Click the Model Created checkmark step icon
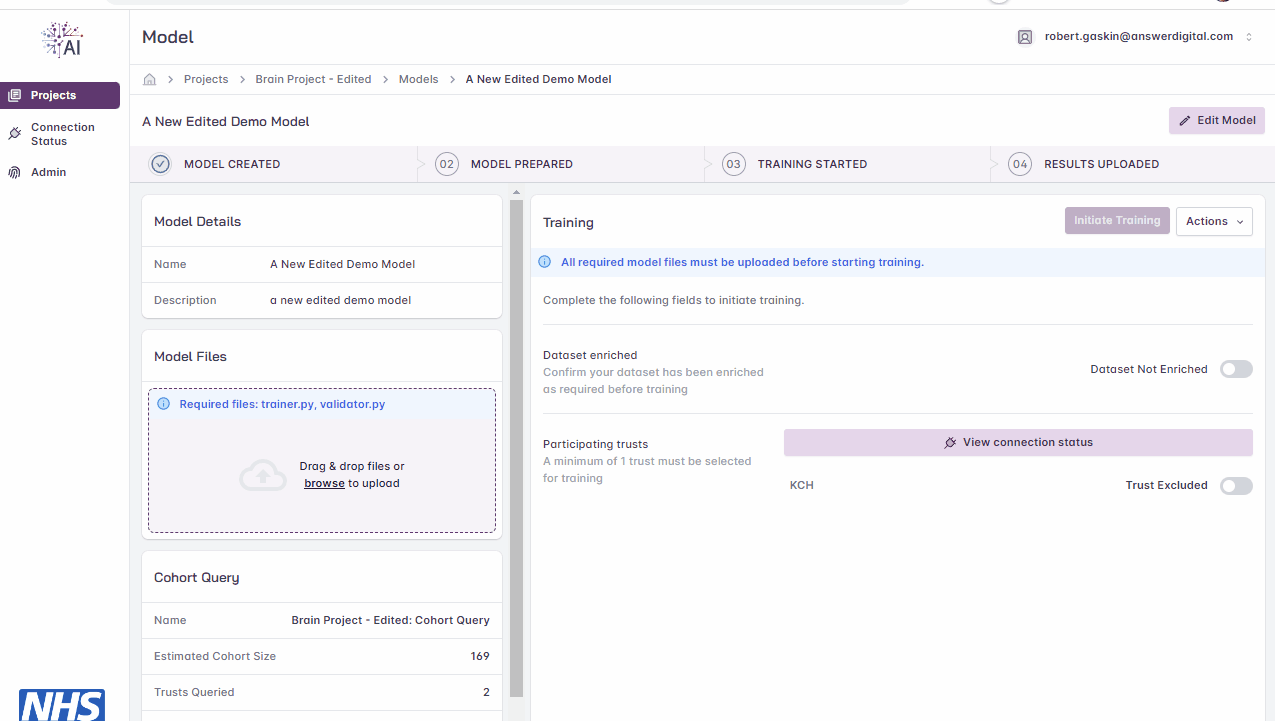The height and width of the screenshot is (721, 1275). (x=160, y=164)
